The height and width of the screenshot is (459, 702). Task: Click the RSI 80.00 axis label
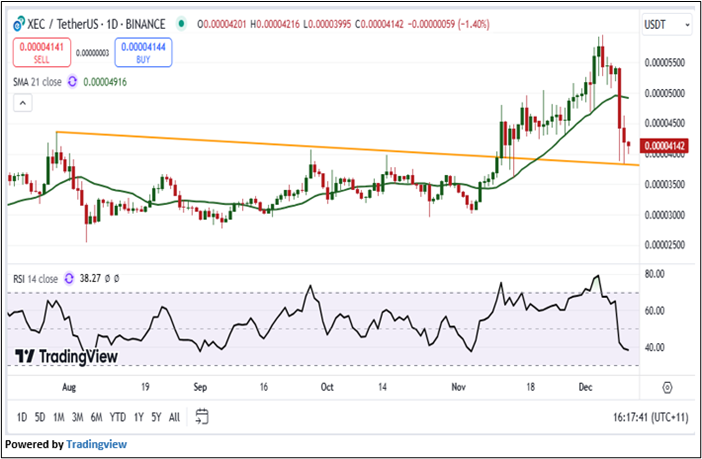click(655, 274)
